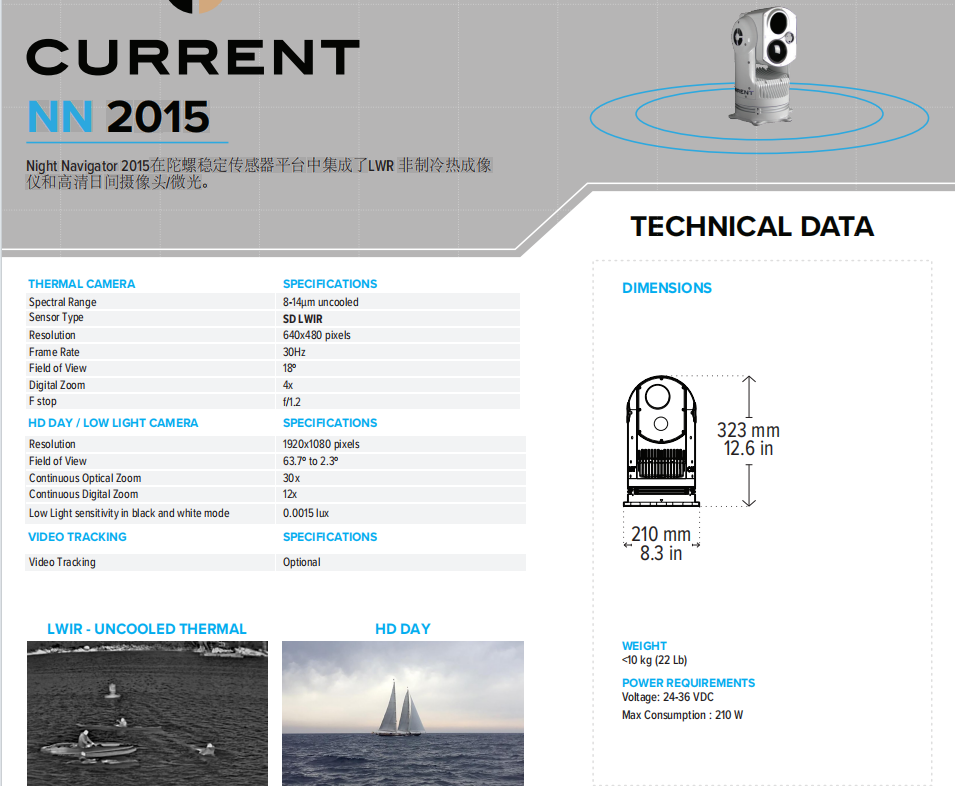Click the '30x' optical zoom value
The height and width of the screenshot is (786, 955).
point(291,478)
